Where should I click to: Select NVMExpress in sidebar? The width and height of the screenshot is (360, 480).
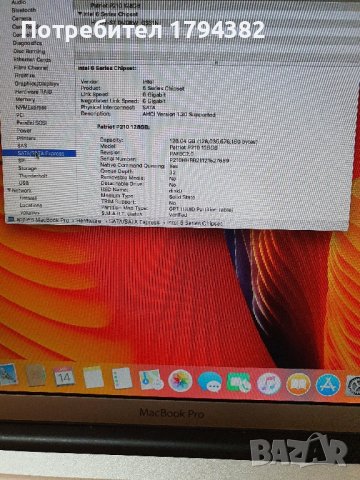pos(31,107)
